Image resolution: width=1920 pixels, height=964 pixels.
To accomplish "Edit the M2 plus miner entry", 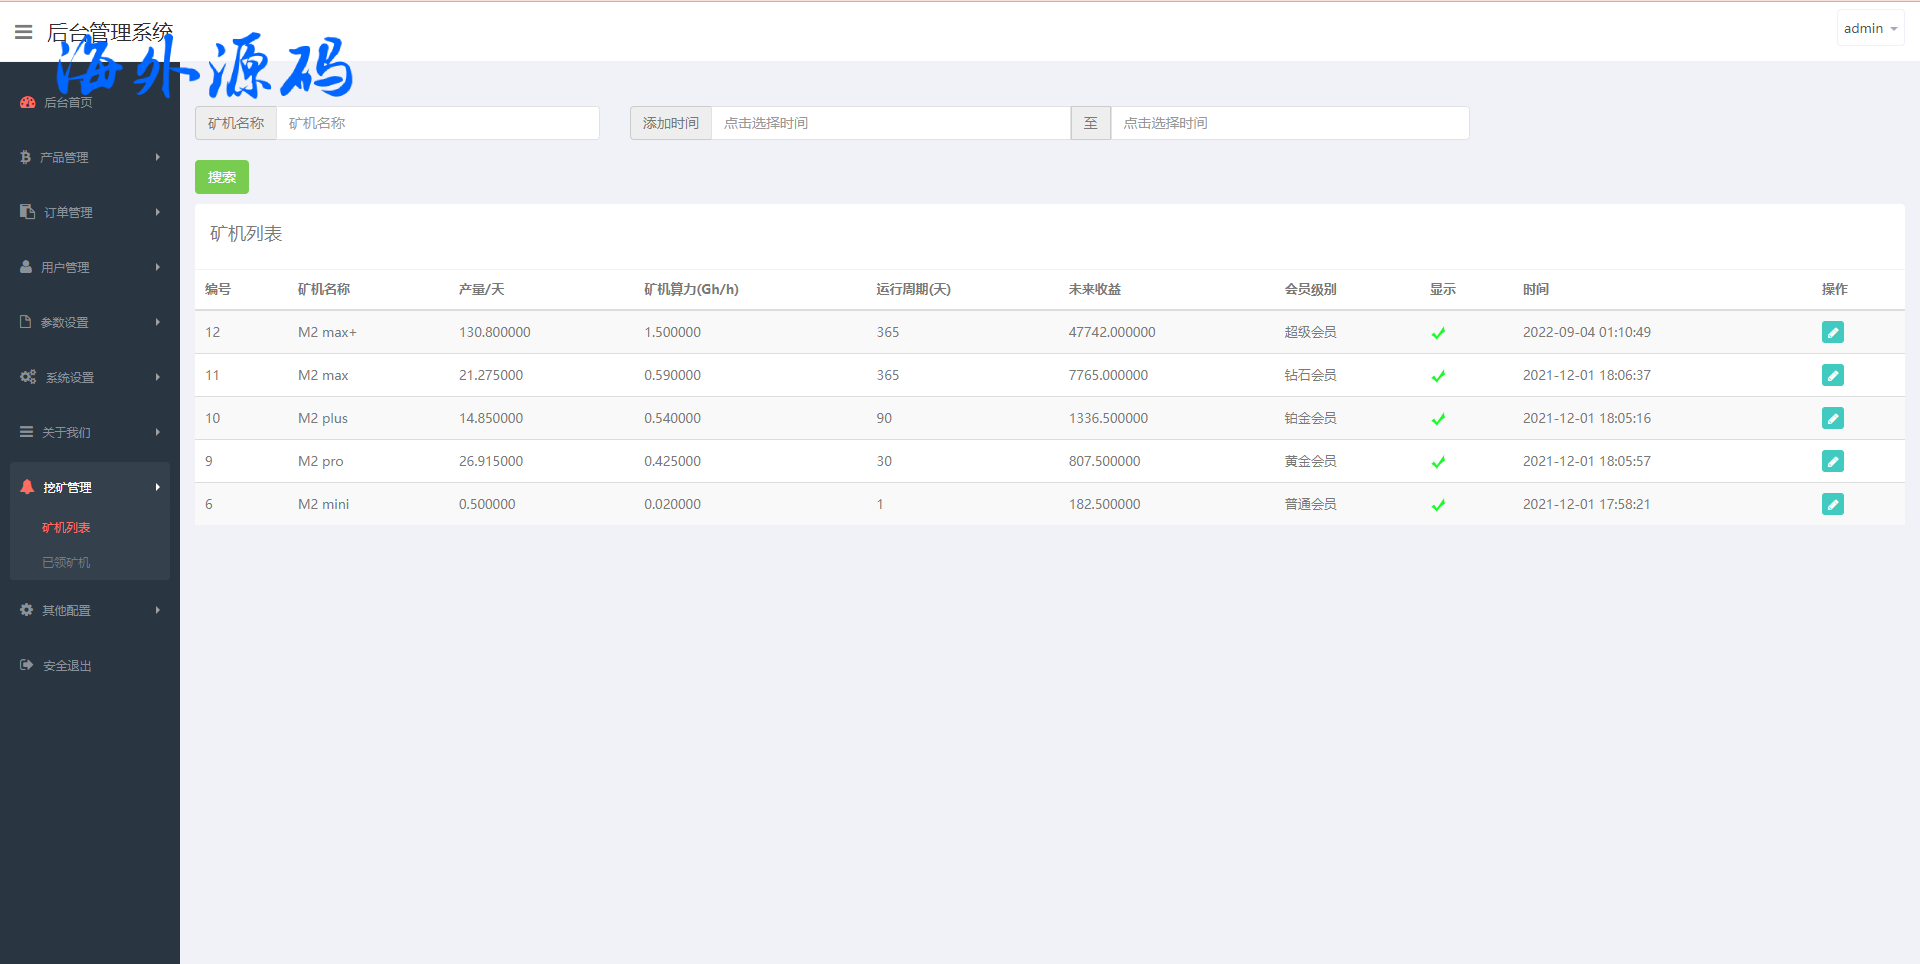I will 1832,418.
